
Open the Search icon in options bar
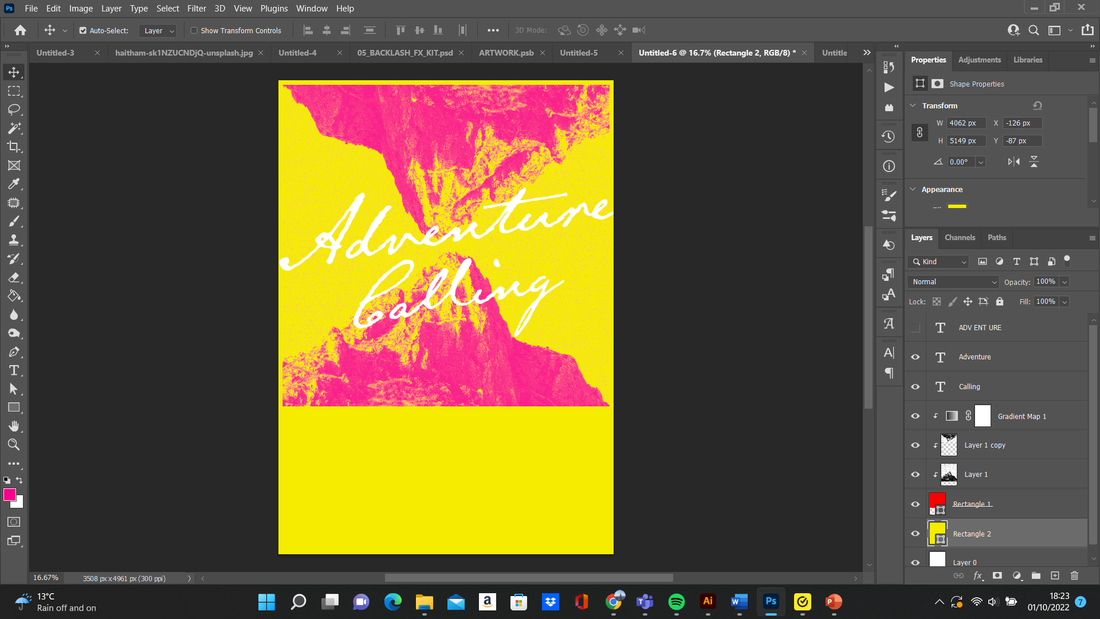click(1033, 30)
